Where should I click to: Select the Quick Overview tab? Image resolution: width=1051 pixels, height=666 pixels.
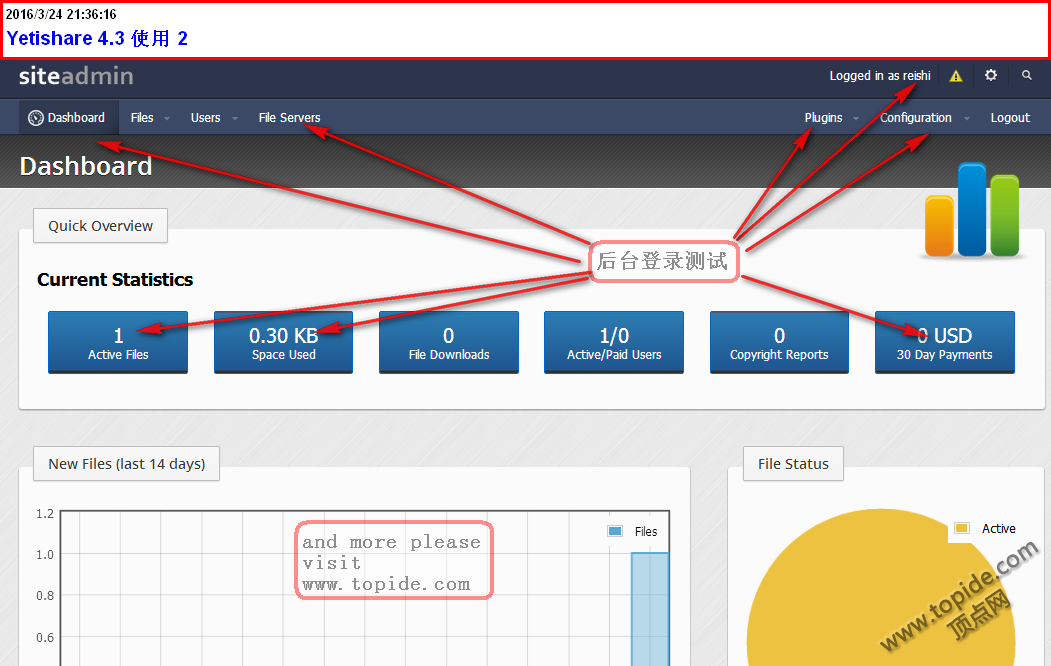click(x=101, y=226)
